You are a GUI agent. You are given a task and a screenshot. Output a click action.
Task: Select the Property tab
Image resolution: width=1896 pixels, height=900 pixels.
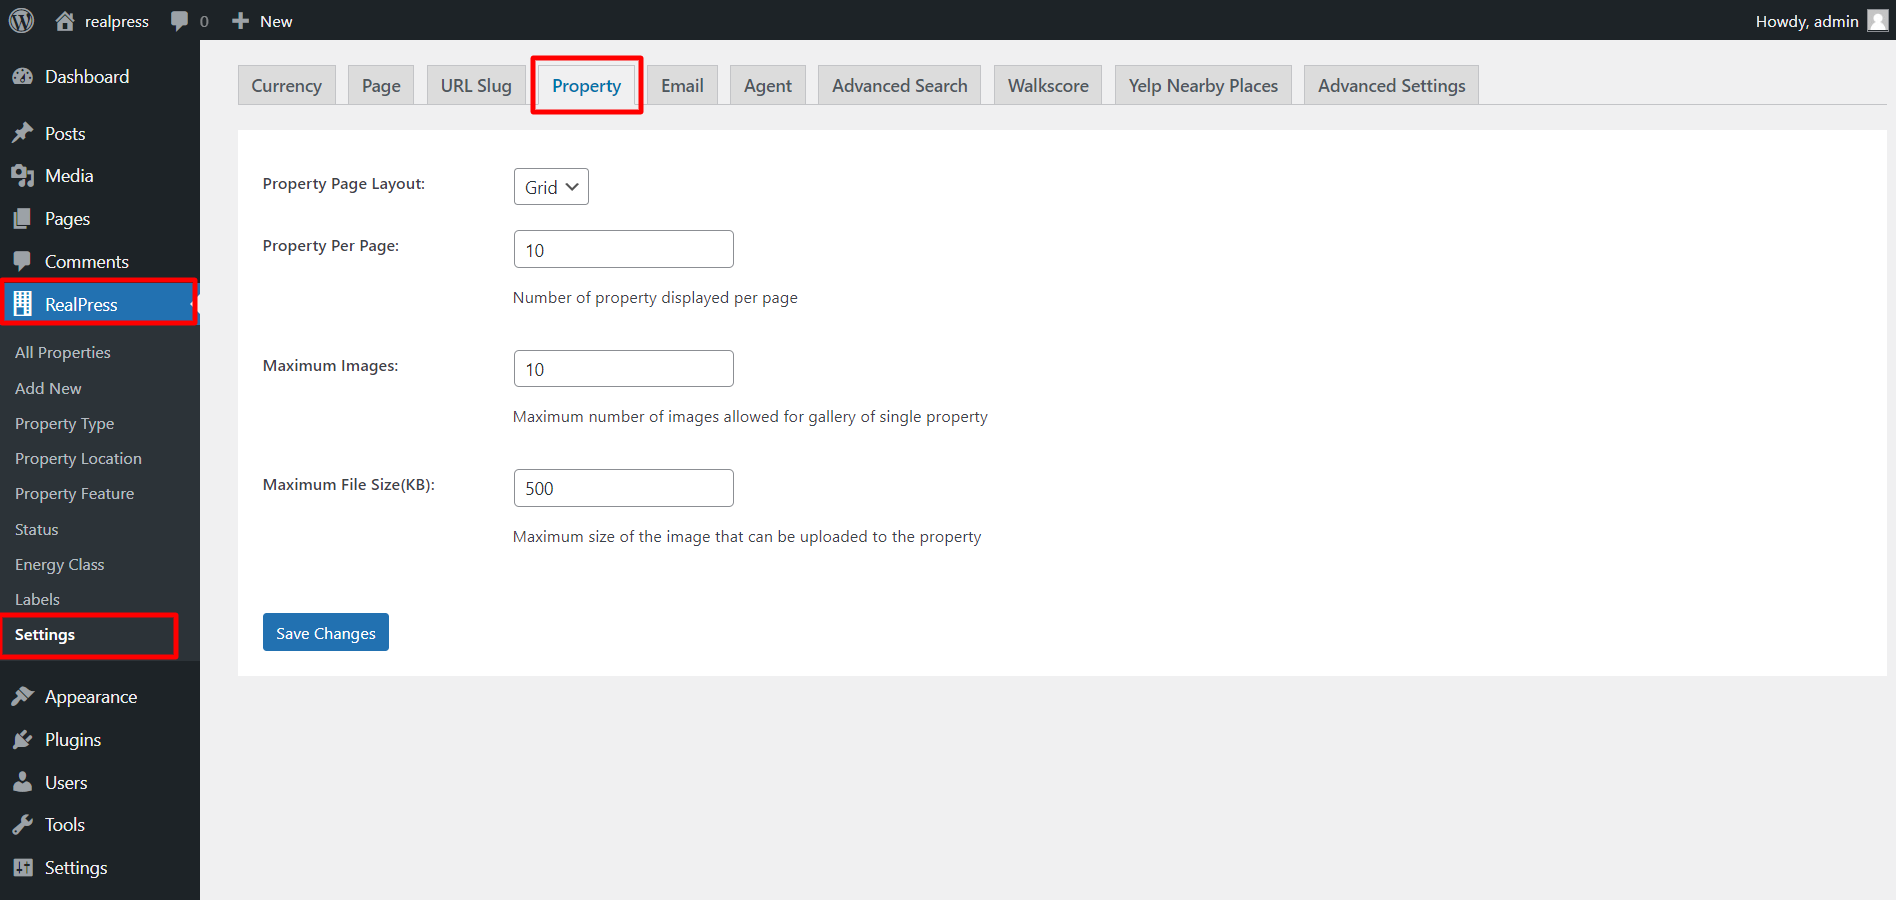(x=586, y=86)
